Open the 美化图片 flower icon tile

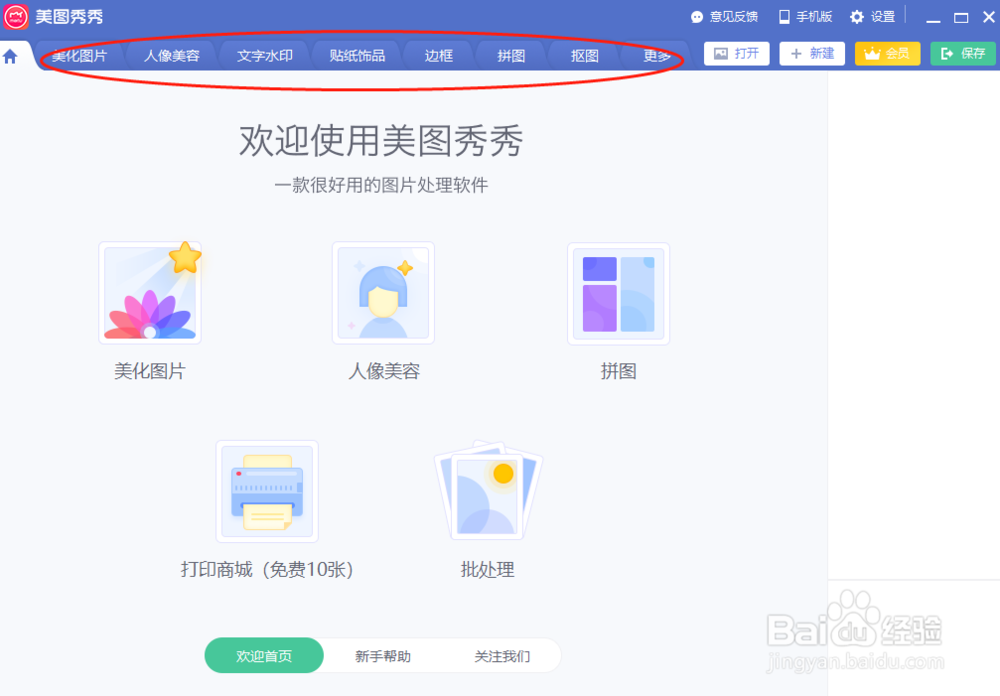point(150,293)
